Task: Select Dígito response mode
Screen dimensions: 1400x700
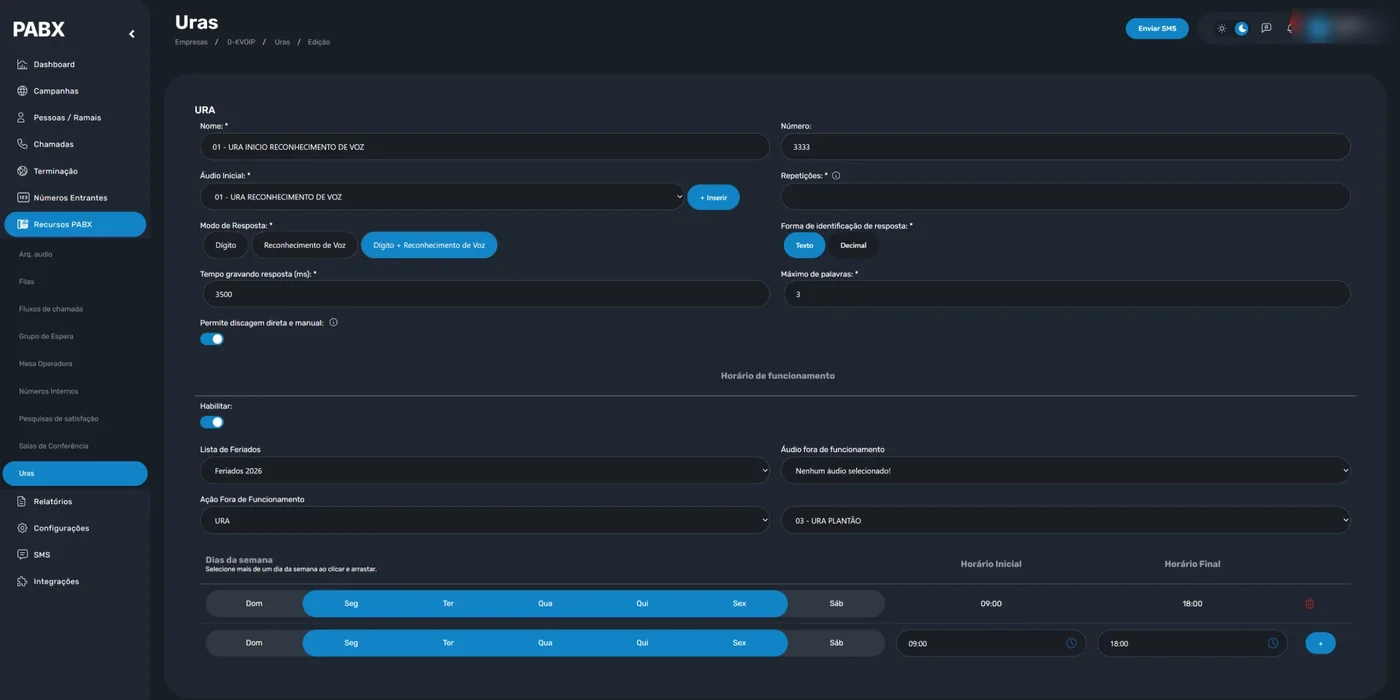Action: 226,245
